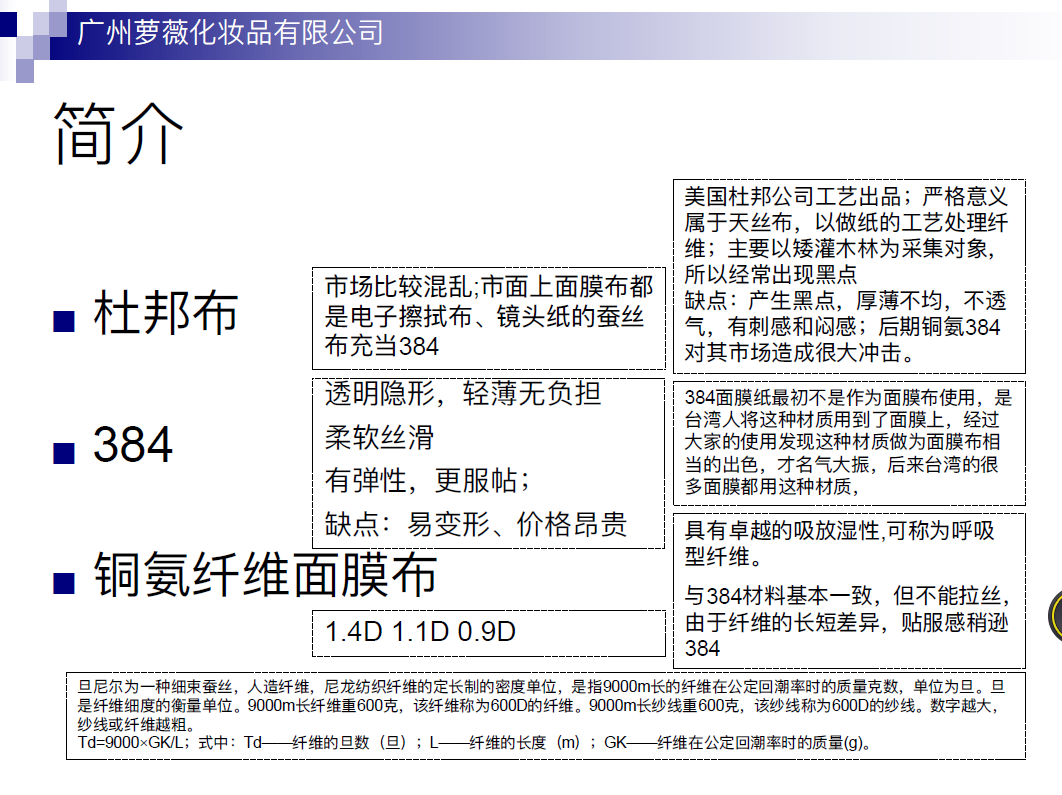This screenshot has width=1062, height=795.
Task: Select the text box starting 市场比较混乱
Action: click(488, 318)
